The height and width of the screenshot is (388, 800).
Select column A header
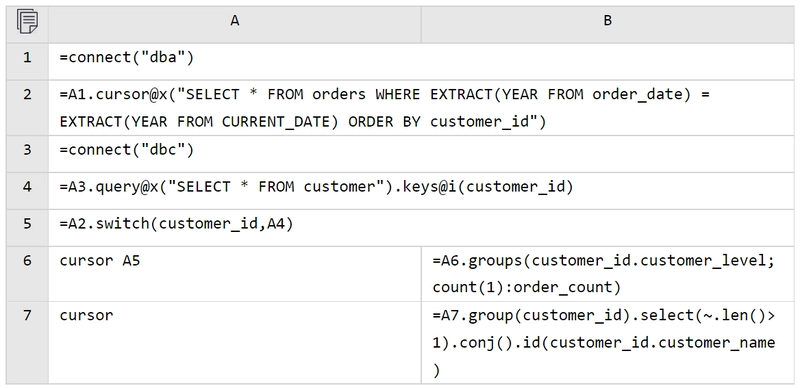235,21
